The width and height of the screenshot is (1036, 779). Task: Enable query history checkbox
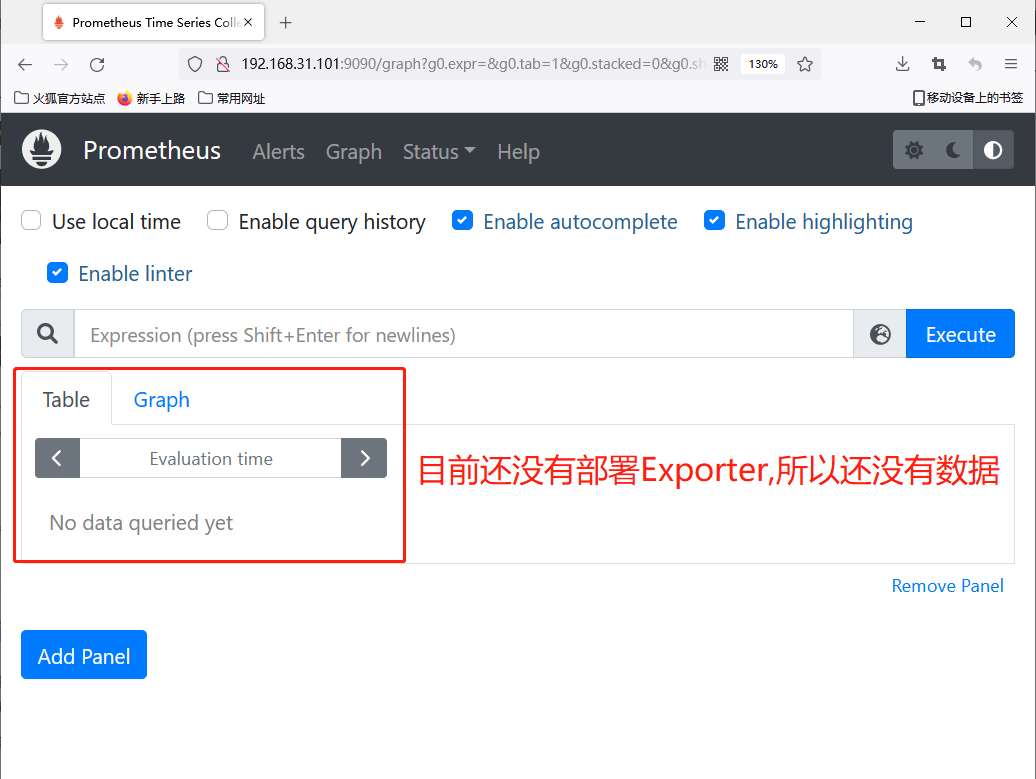coord(218,221)
